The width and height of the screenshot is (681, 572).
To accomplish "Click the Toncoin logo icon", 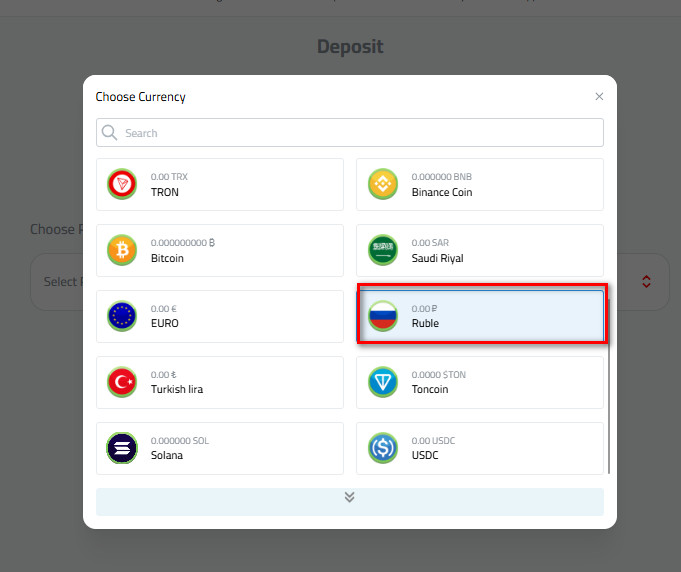I will click(x=383, y=382).
